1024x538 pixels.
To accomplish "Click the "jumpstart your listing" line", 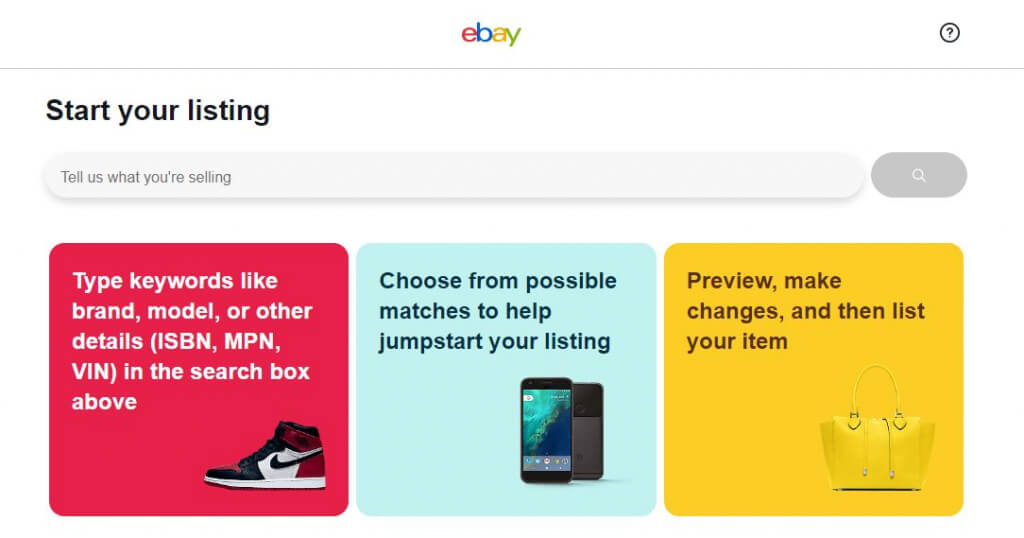I will click(494, 341).
